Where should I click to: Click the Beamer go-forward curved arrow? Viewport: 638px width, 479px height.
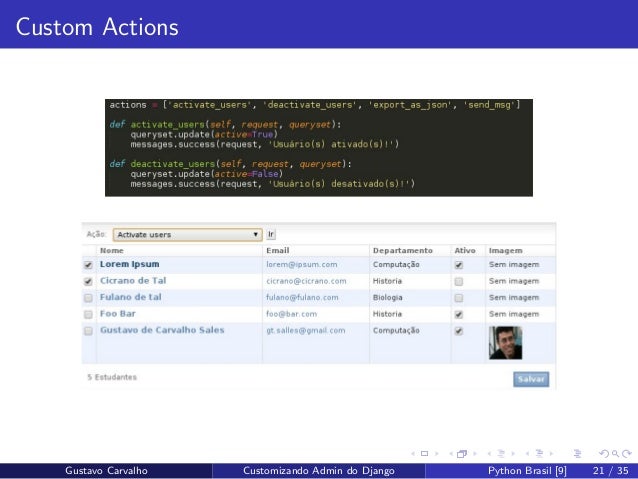[627, 453]
